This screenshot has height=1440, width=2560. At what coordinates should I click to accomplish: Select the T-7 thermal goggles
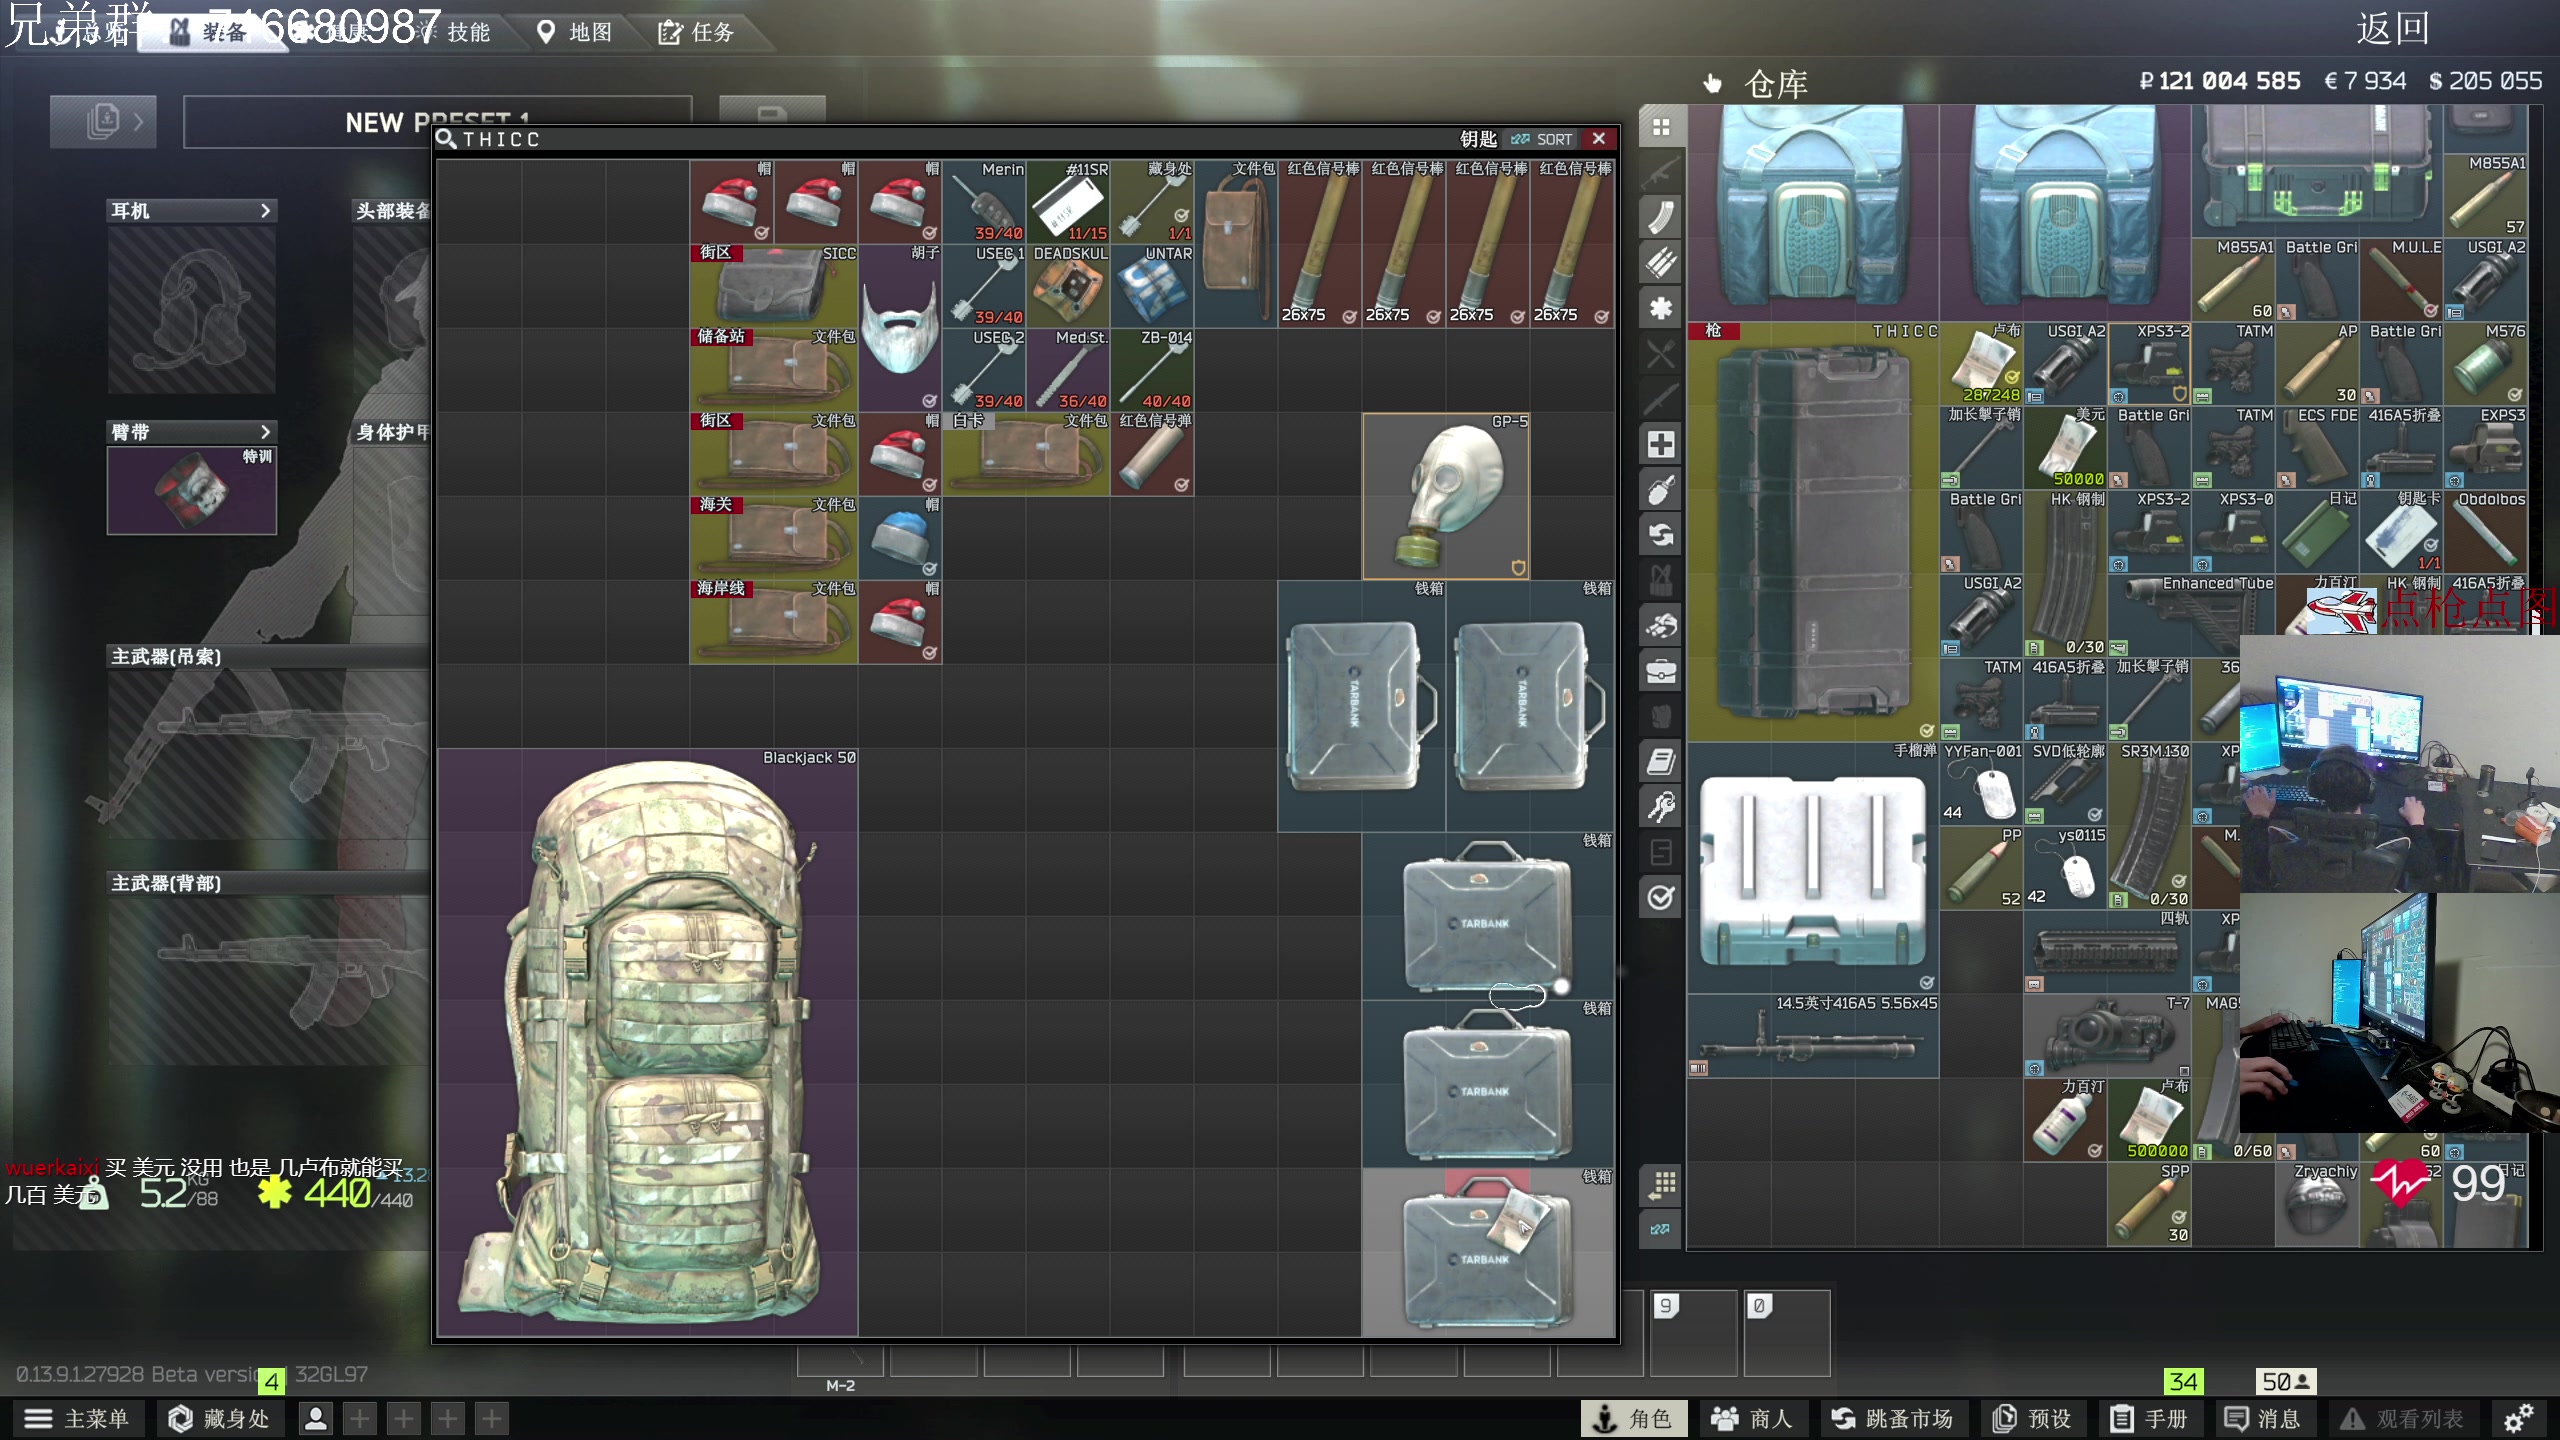2108,1036
